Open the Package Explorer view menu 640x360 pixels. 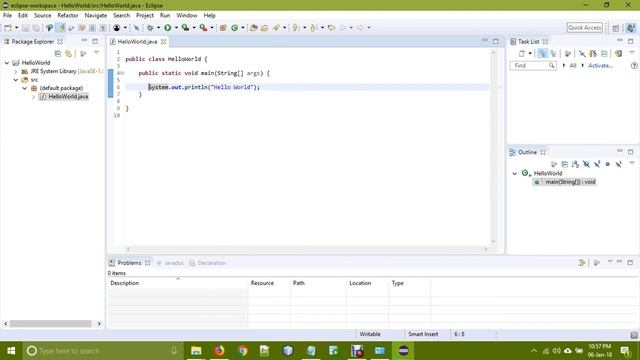point(97,53)
